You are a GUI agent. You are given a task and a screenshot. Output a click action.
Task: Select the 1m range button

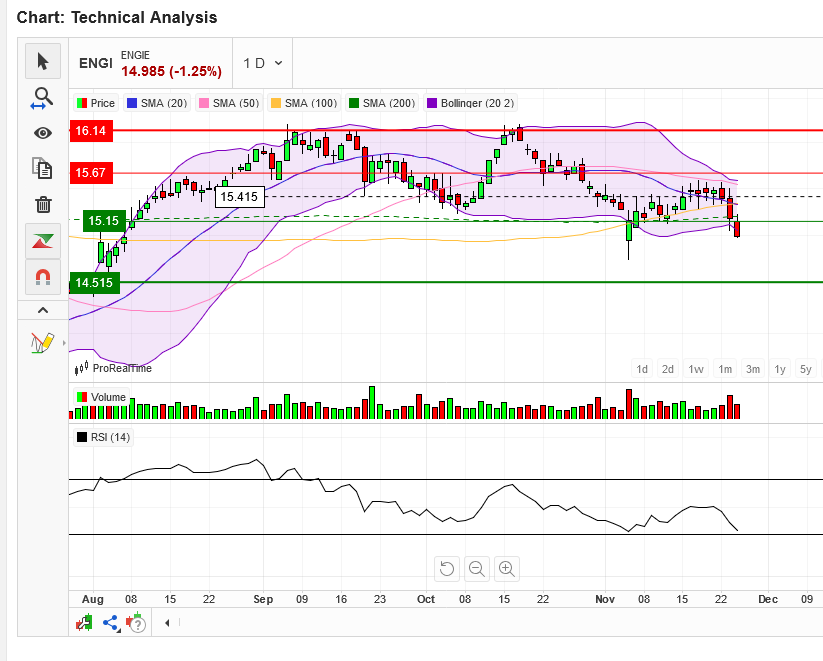(725, 369)
